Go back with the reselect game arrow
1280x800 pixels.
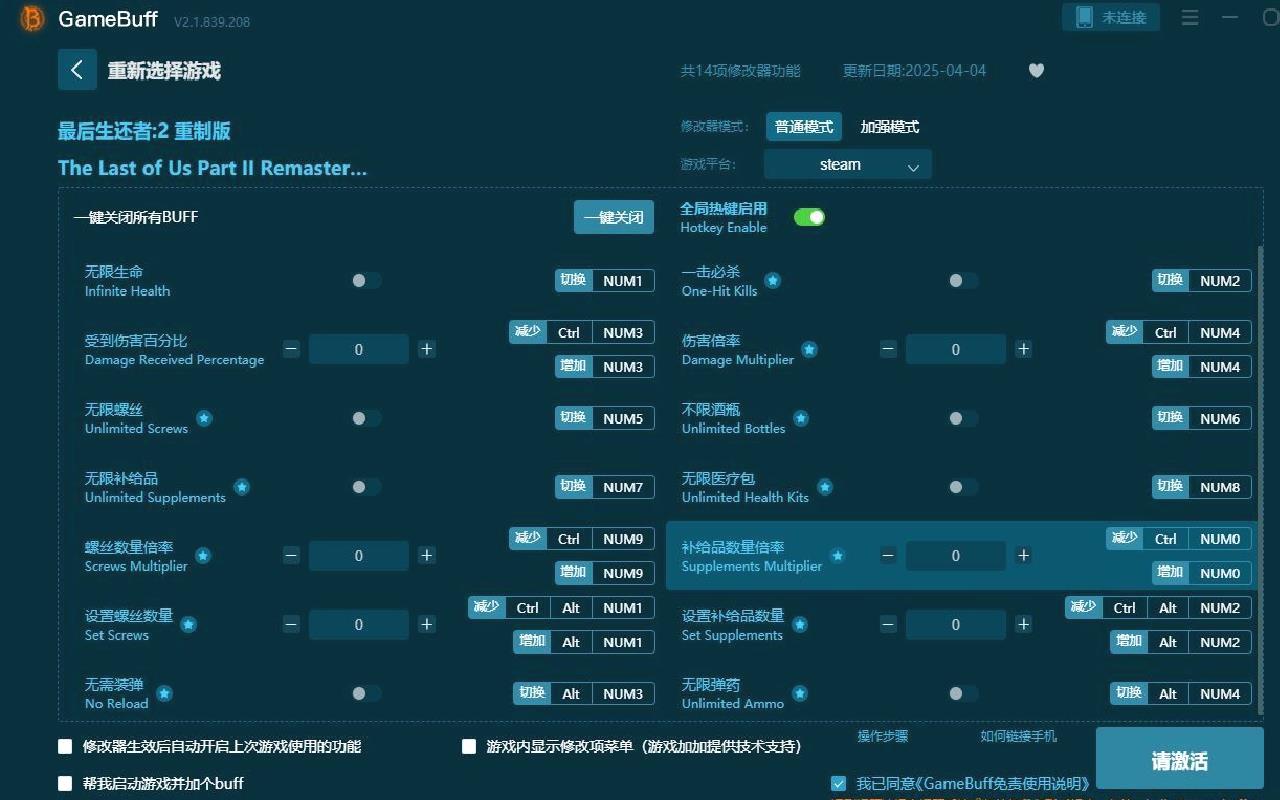(77, 70)
